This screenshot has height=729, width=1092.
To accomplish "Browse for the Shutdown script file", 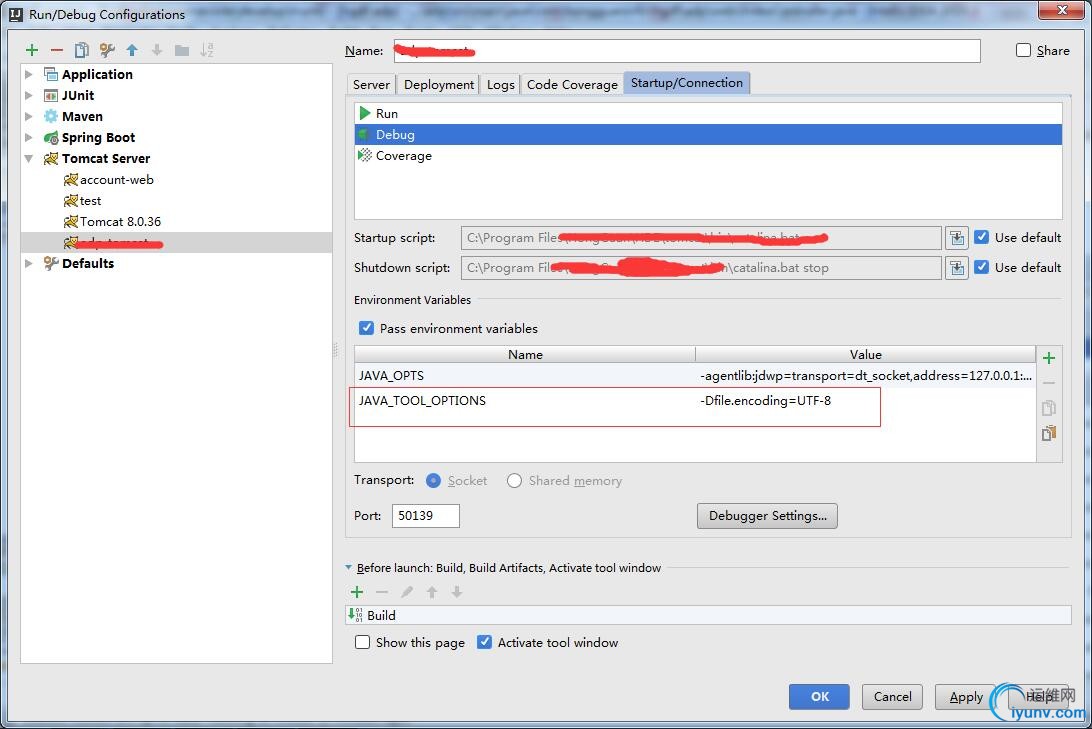I will coord(957,268).
